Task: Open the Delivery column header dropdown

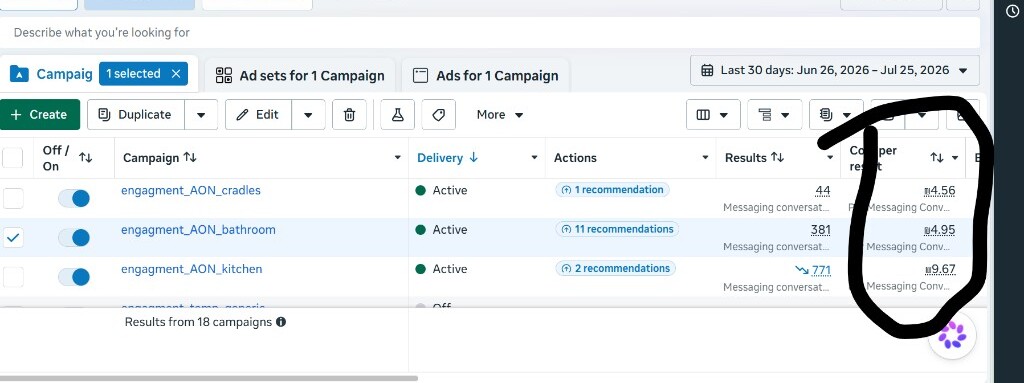Action: pyautogui.click(x=534, y=158)
